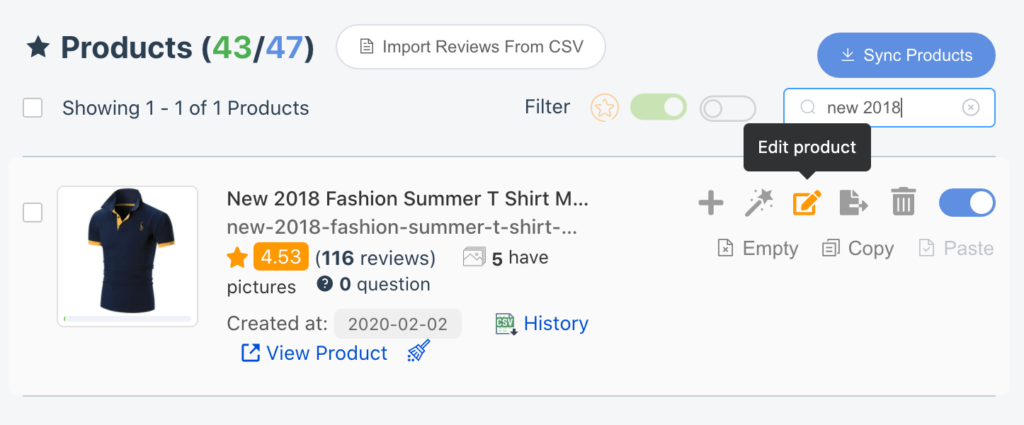This screenshot has width=1024, height=425.
Task: Click the navy polo shirt thumbnail
Action: 125,256
